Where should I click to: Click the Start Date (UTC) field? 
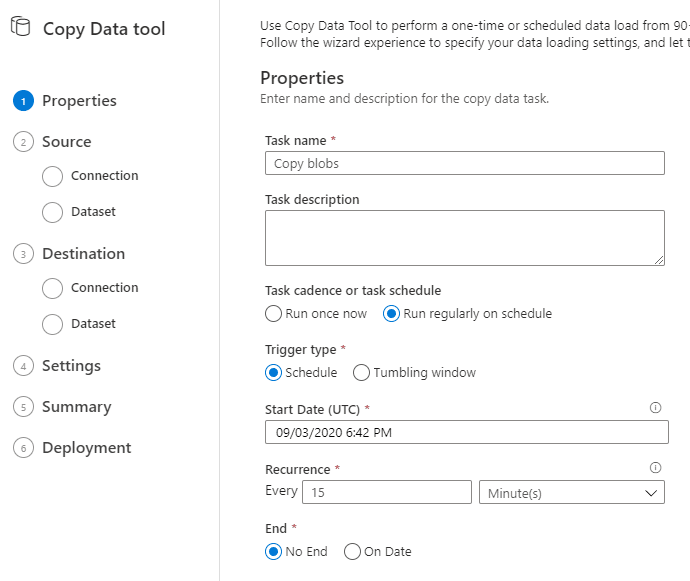467,432
